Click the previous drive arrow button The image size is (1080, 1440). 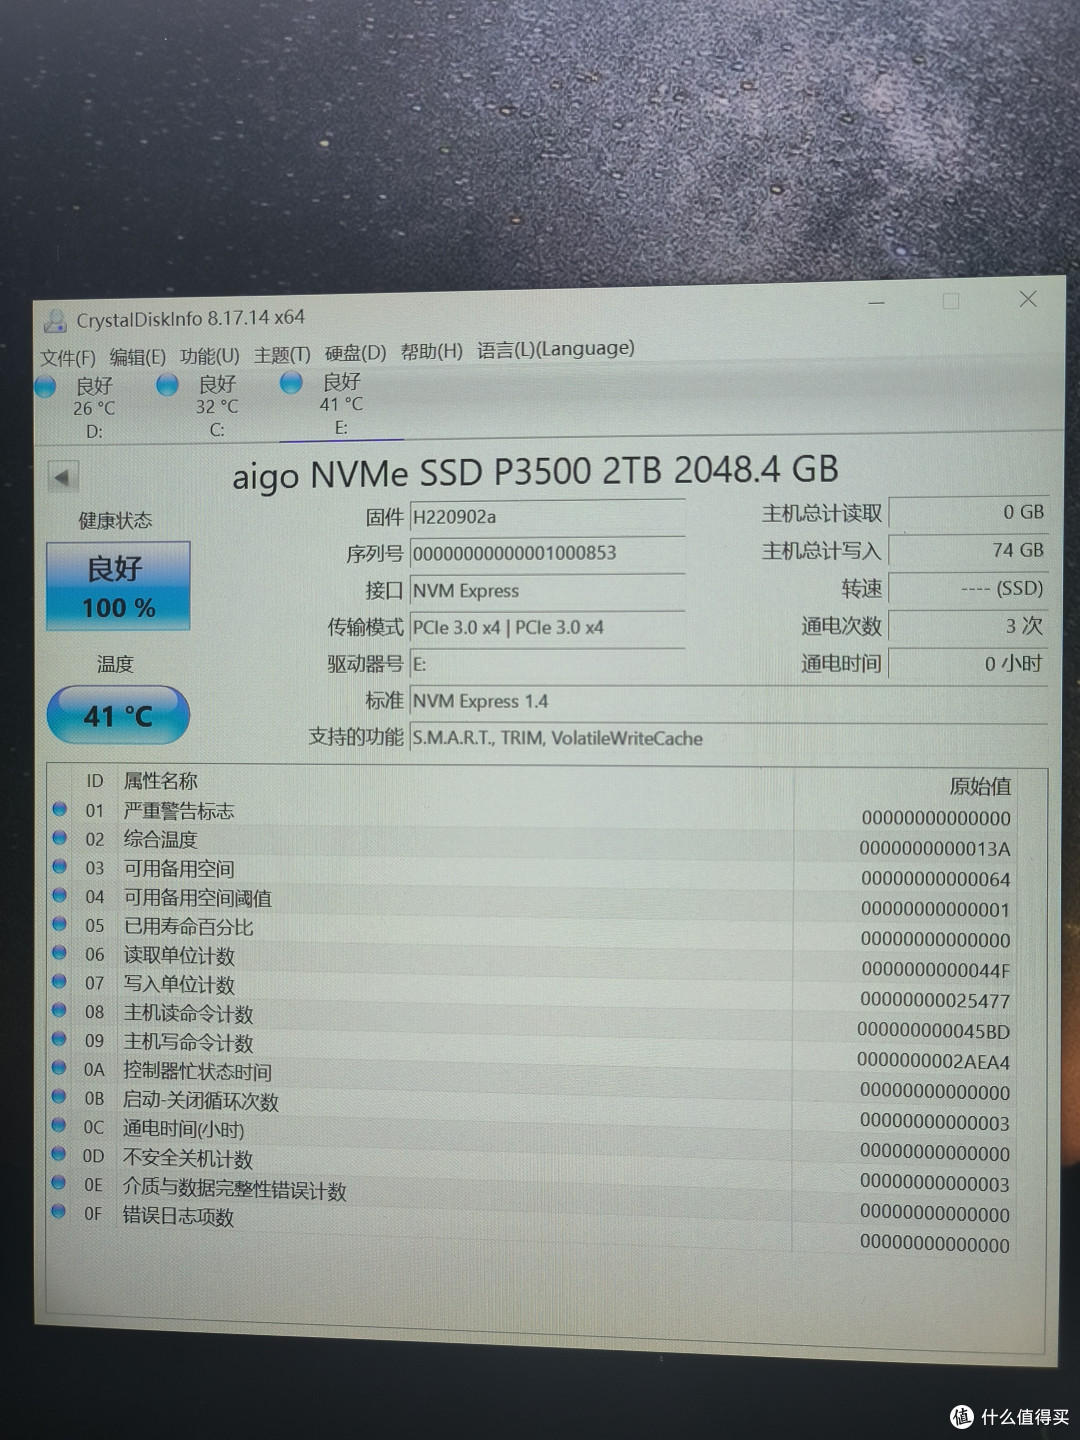64,477
